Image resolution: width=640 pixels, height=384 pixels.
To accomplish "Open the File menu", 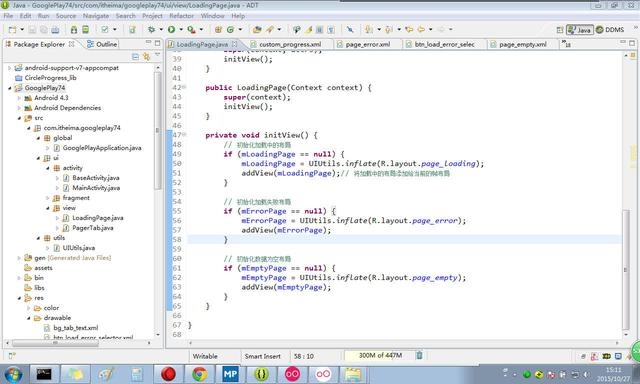I will 8,16.
